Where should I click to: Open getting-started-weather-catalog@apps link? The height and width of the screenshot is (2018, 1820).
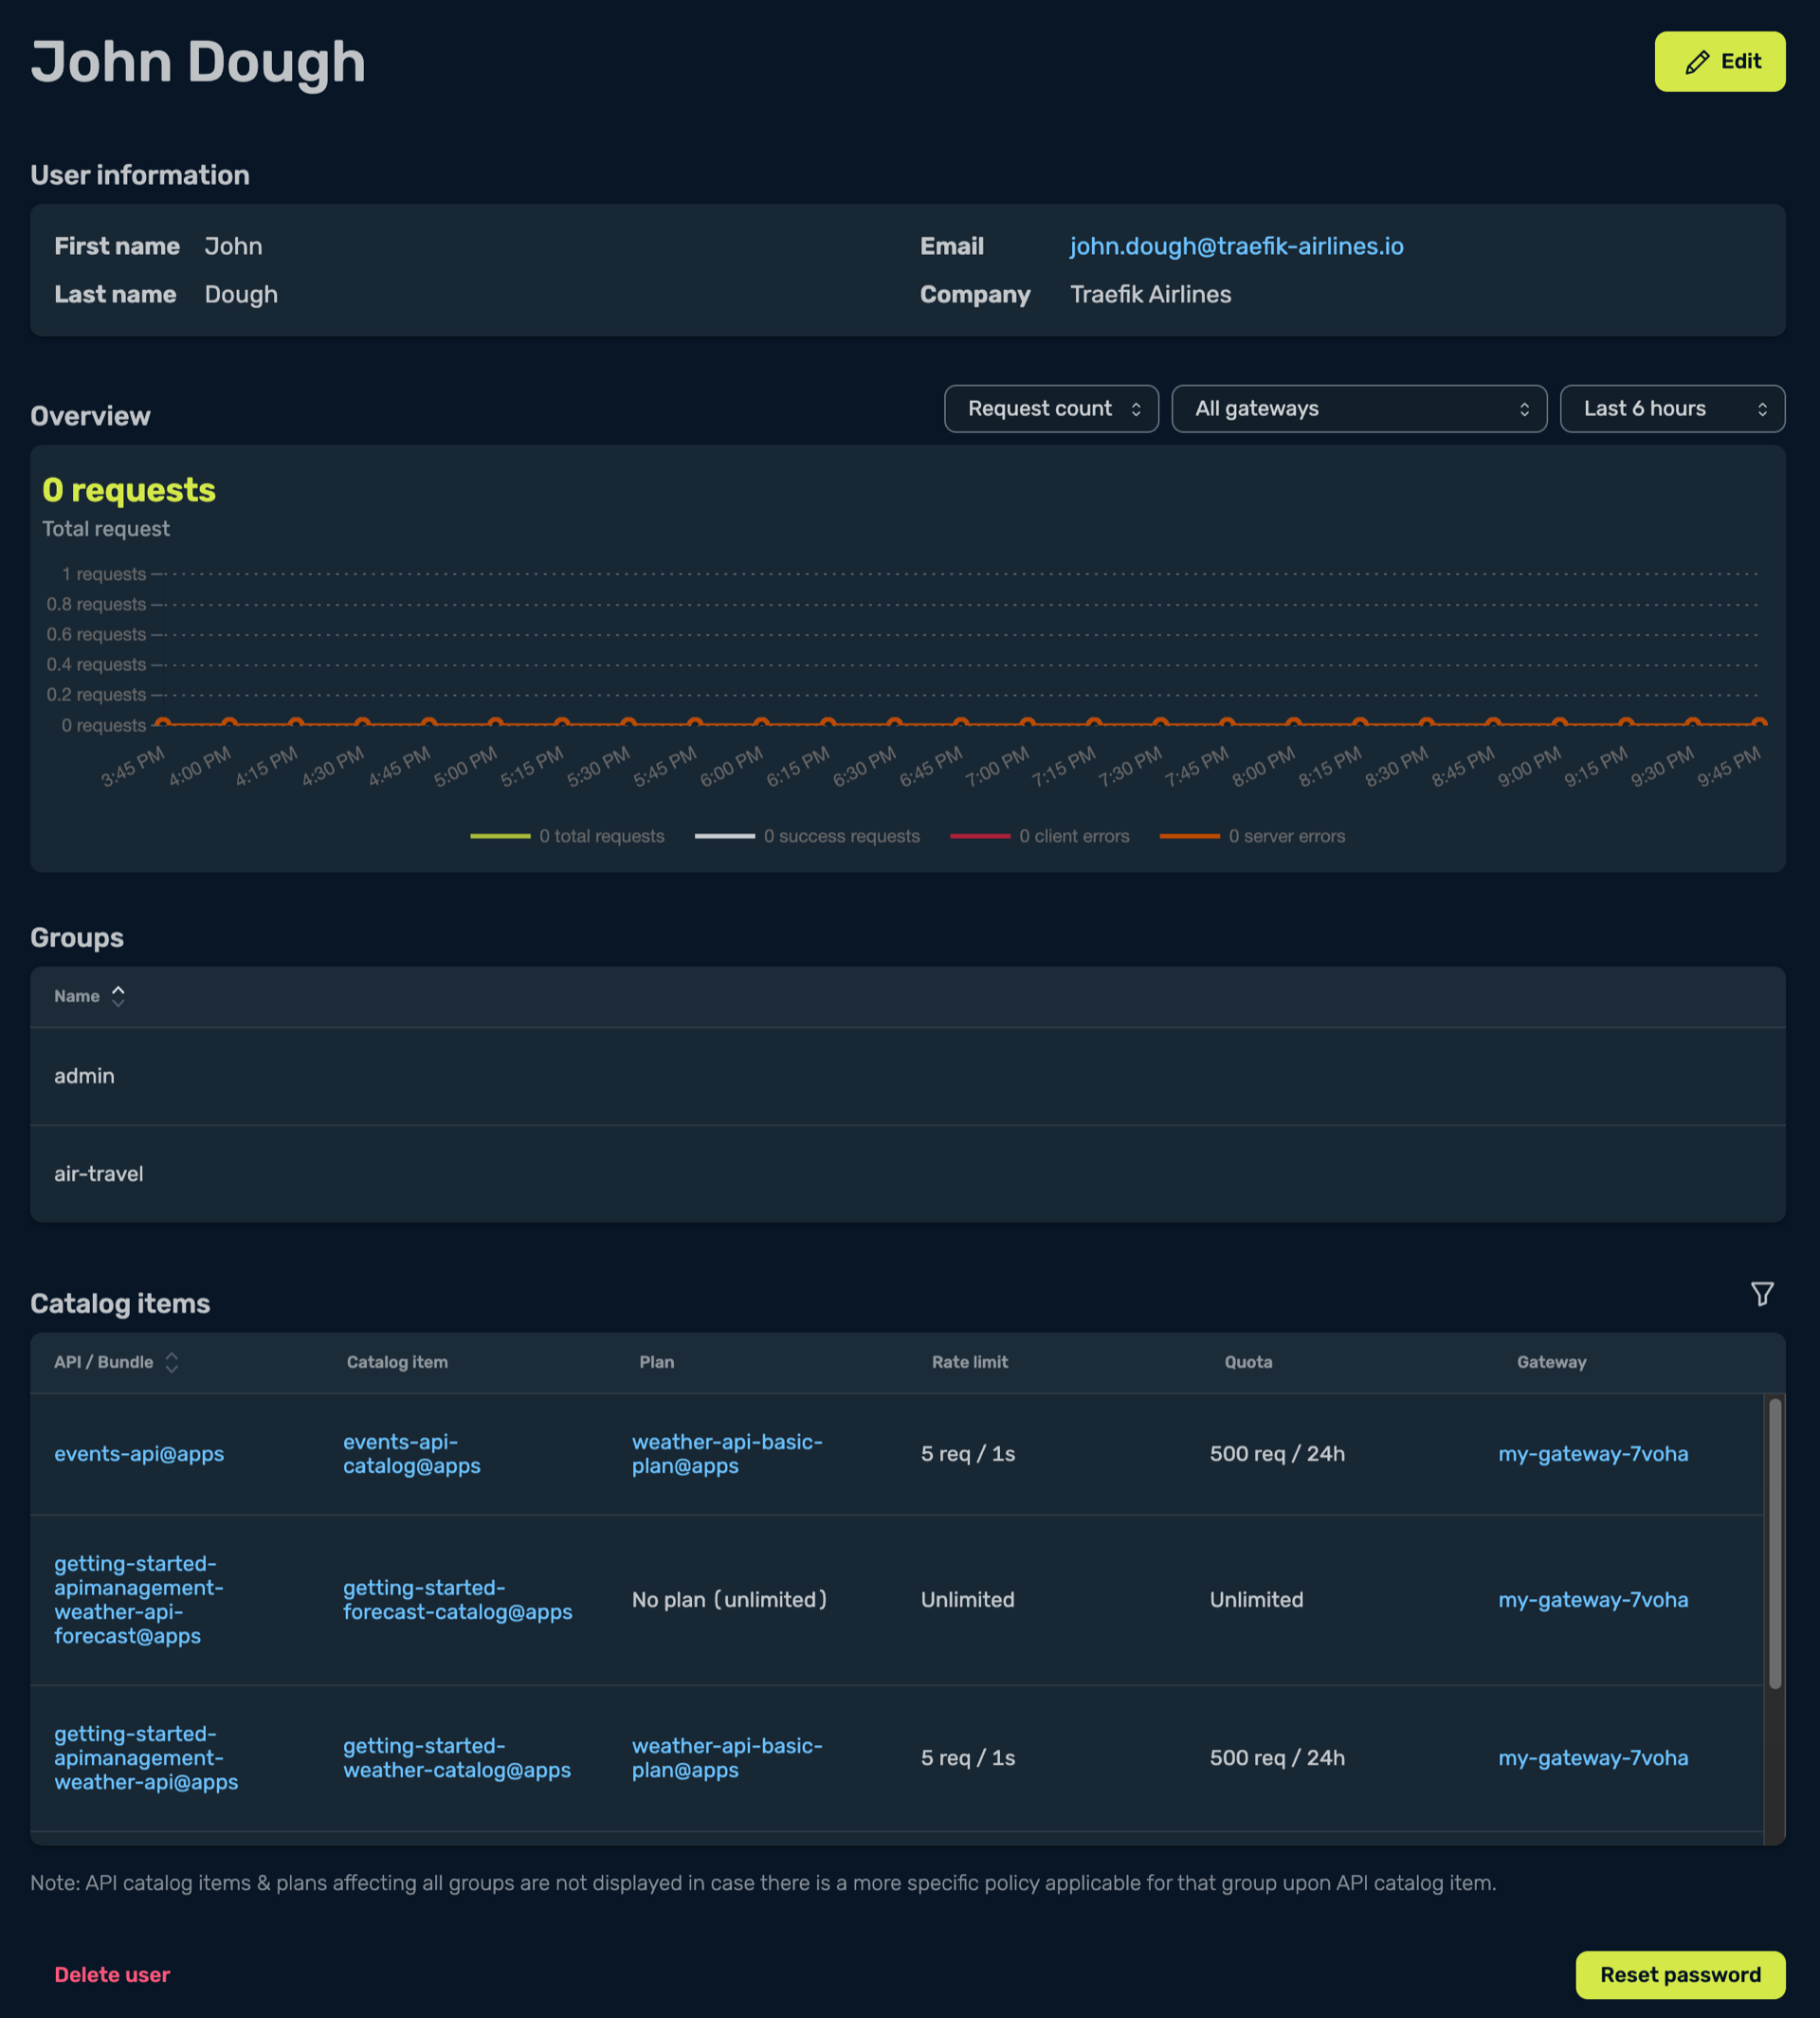tap(457, 1758)
